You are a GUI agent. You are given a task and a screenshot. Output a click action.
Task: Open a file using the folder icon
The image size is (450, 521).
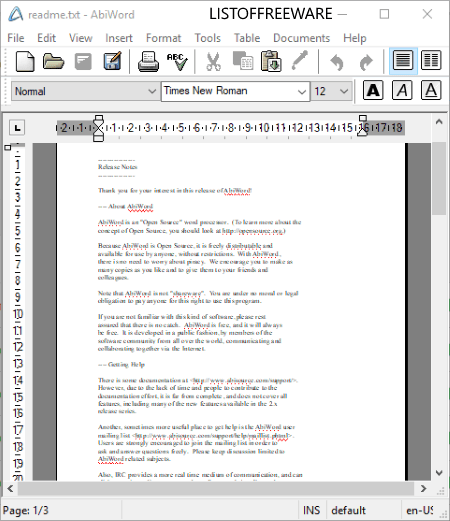53,61
